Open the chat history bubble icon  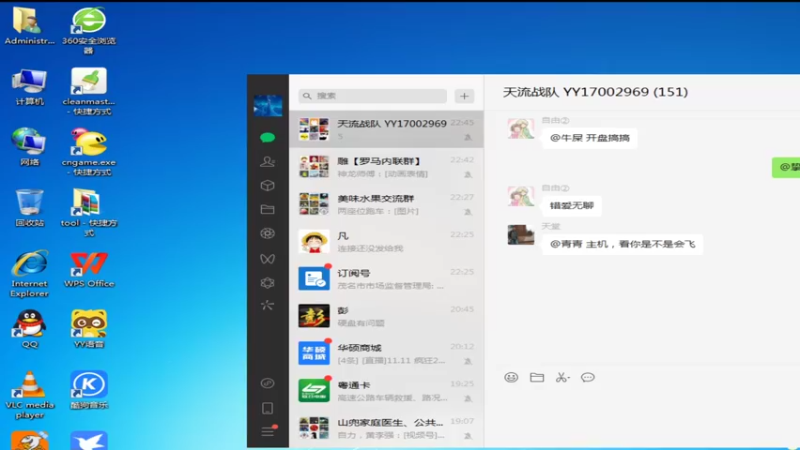pyautogui.click(x=588, y=378)
